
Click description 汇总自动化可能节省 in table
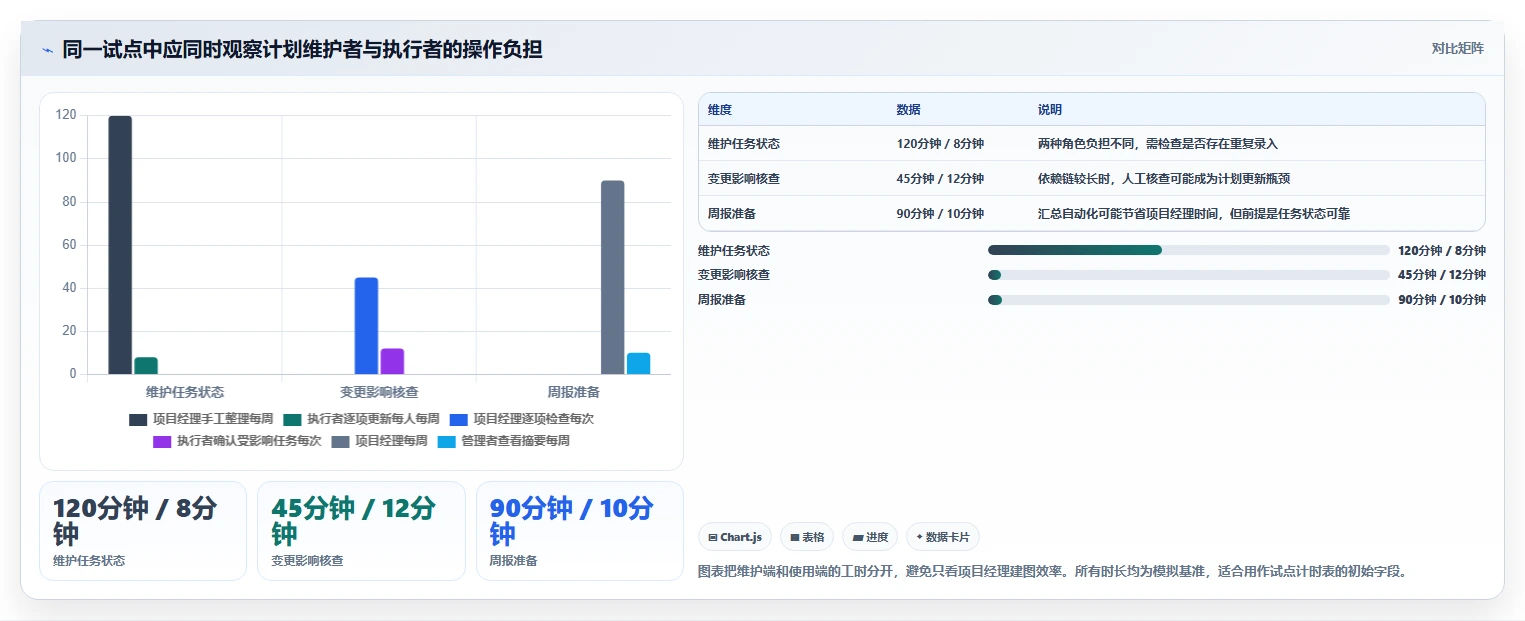pos(1194,214)
